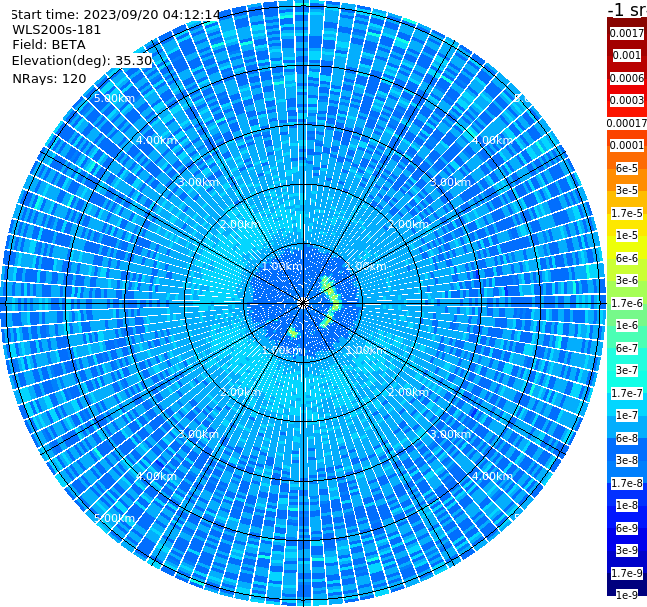Click the 3e-7 colorbar label
This screenshot has width=647, height=607.
pyautogui.click(x=627, y=370)
